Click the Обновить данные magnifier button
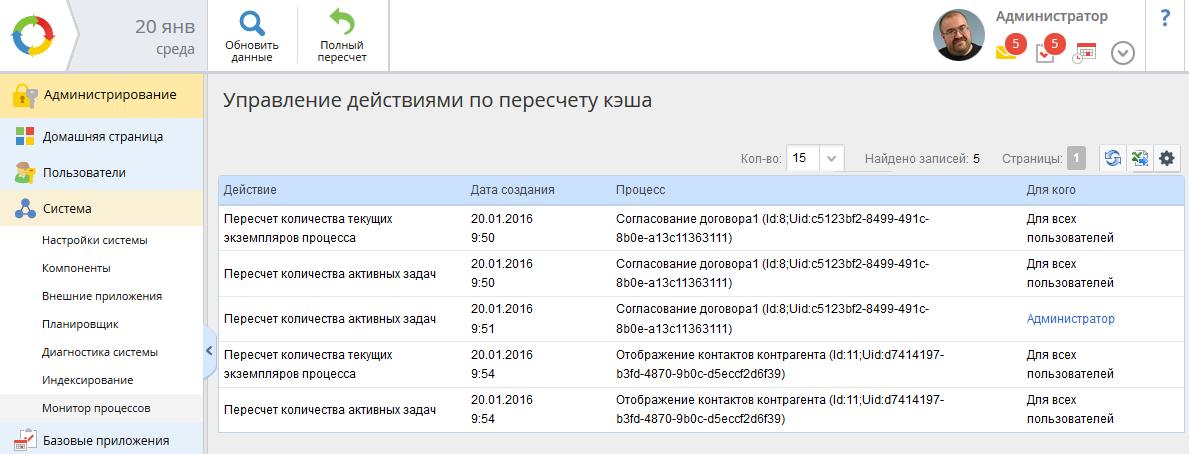The height and width of the screenshot is (454, 1189). point(252,36)
